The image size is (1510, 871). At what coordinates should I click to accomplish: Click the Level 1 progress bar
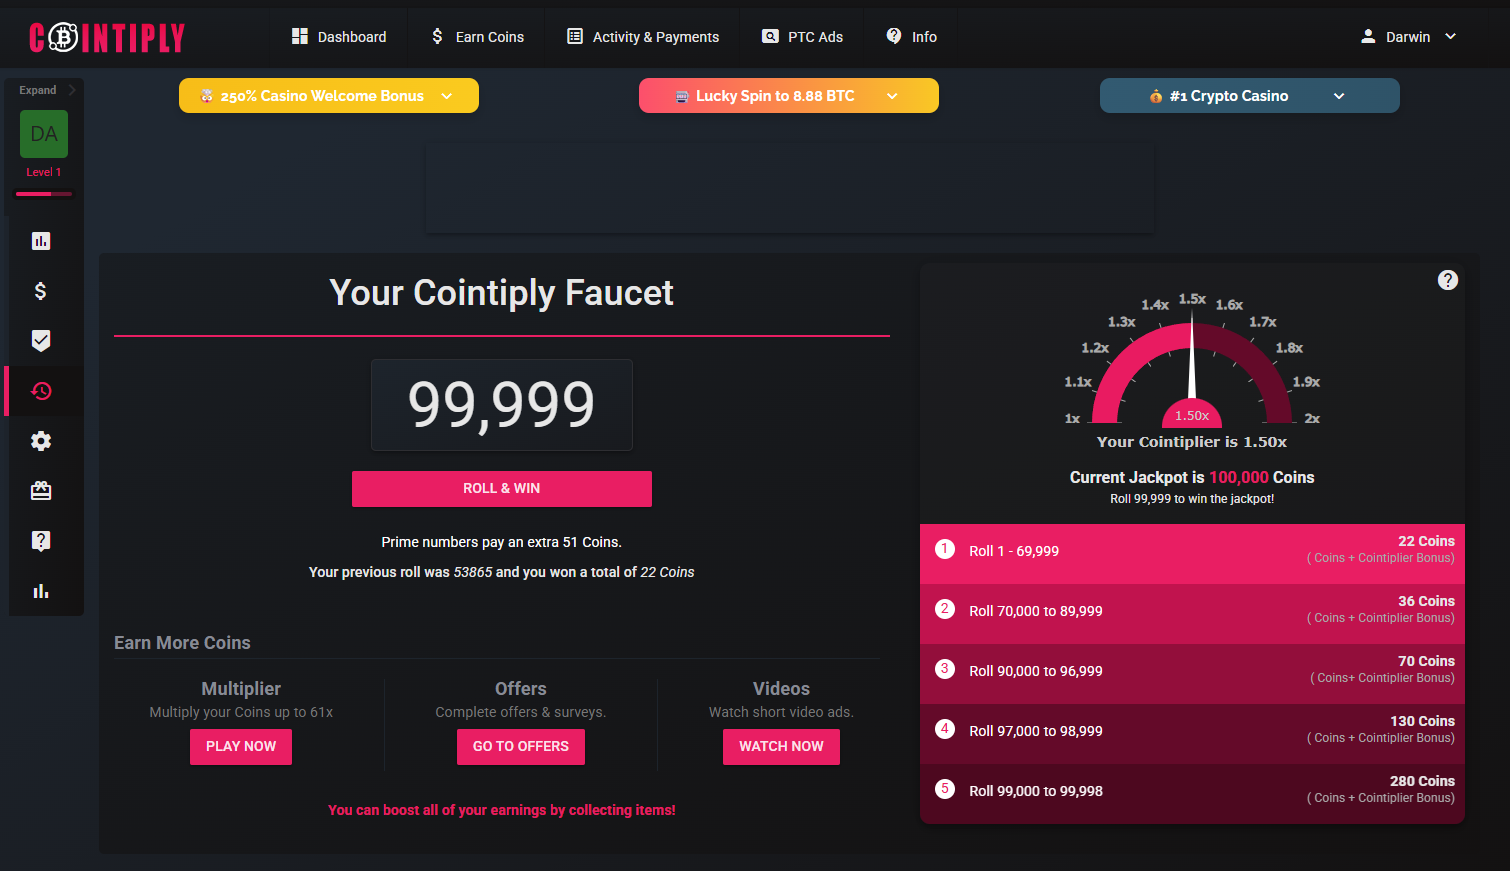[x=44, y=193]
